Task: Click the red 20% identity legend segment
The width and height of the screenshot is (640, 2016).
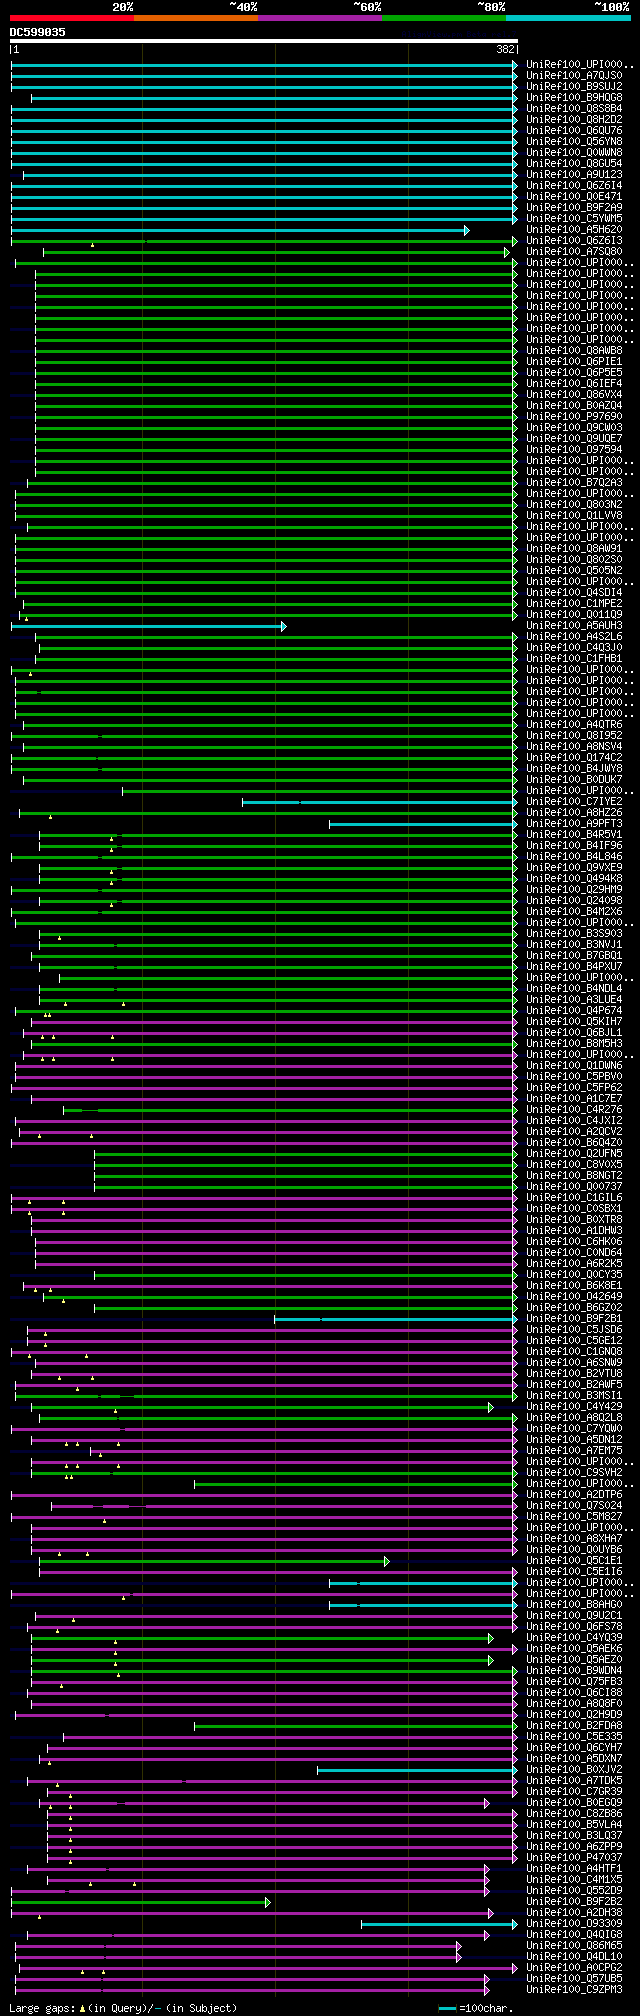Action: (72, 17)
